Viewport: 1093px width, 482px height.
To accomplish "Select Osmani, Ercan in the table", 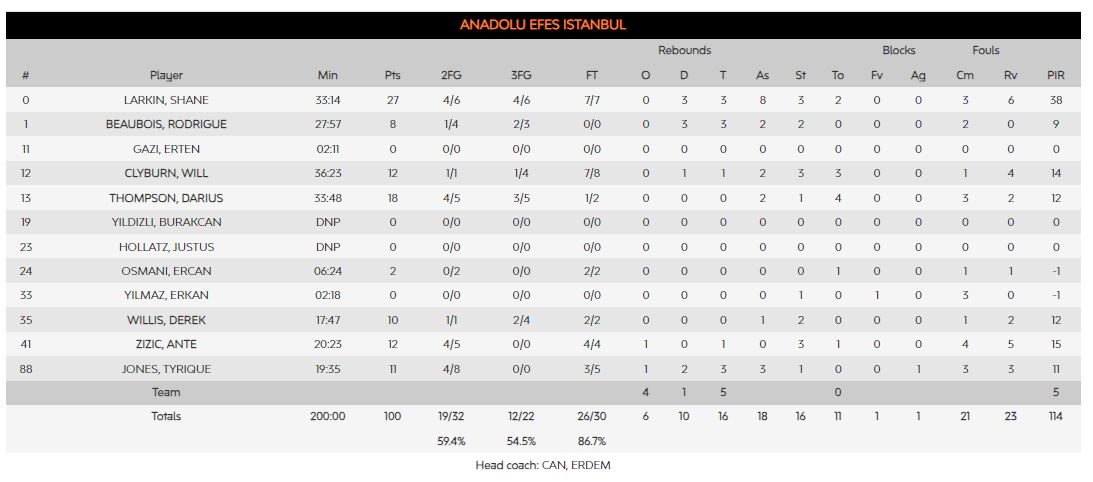I will coord(166,271).
